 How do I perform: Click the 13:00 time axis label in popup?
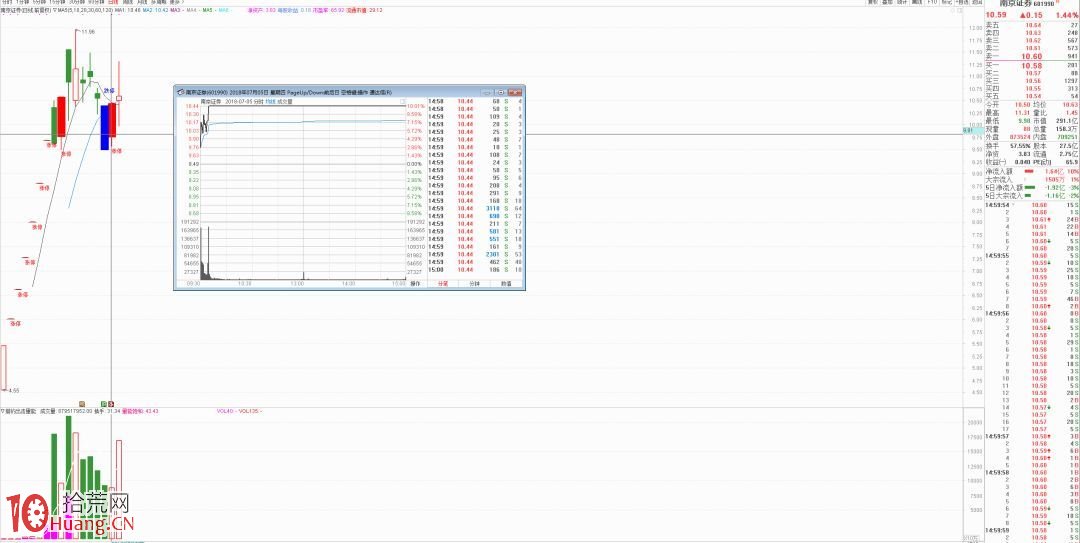click(x=297, y=283)
